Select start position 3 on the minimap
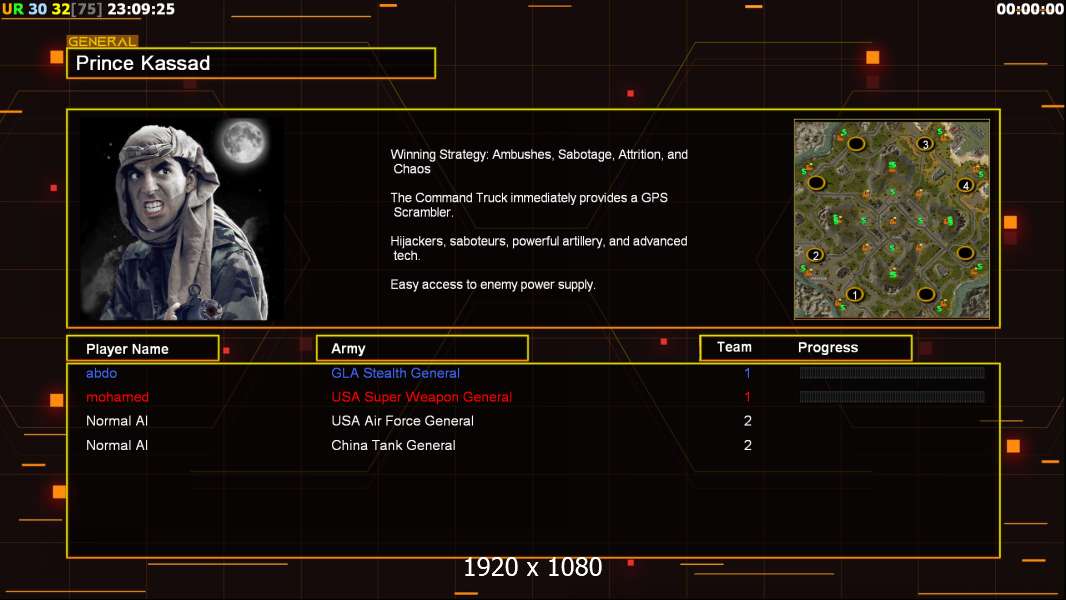This screenshot has height=600, width=1066. (925, 143)
